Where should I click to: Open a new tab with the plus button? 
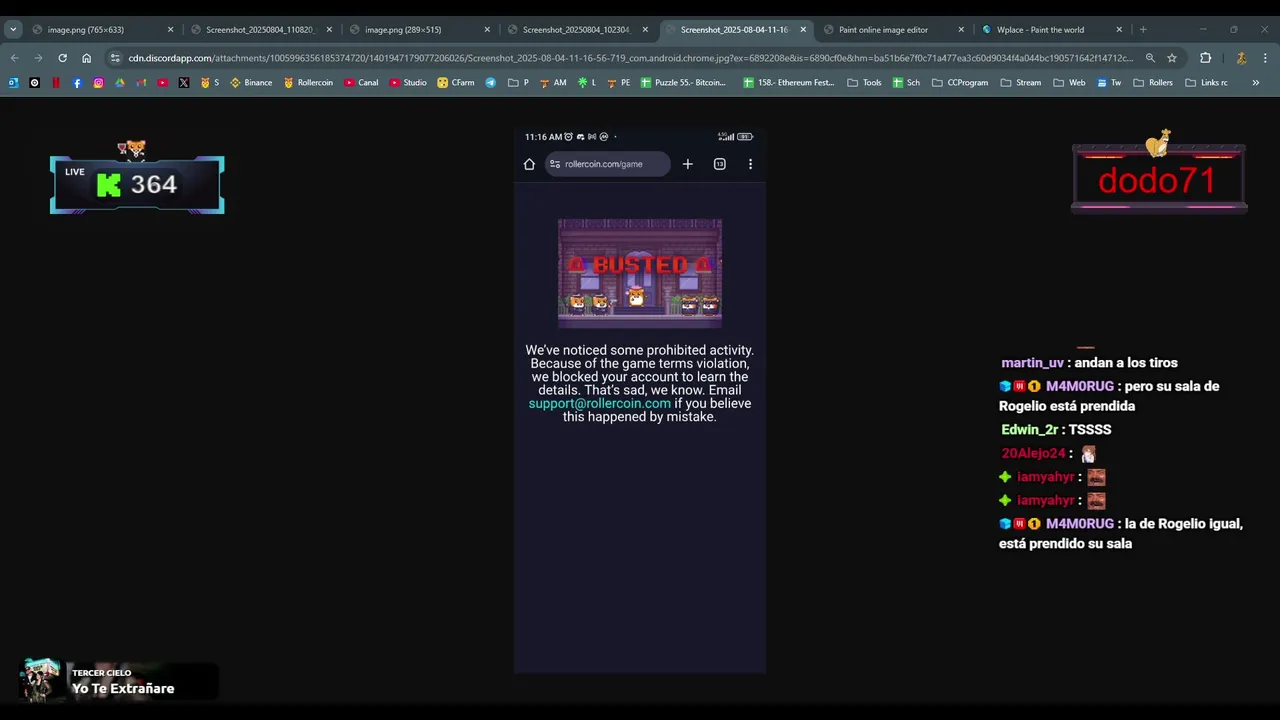pos(1143,29)
